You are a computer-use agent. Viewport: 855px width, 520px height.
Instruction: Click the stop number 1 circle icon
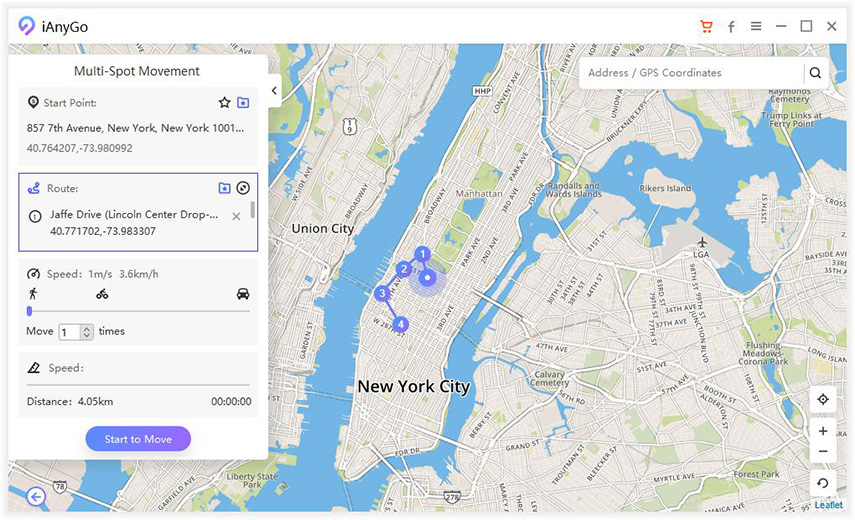[35, 217]
